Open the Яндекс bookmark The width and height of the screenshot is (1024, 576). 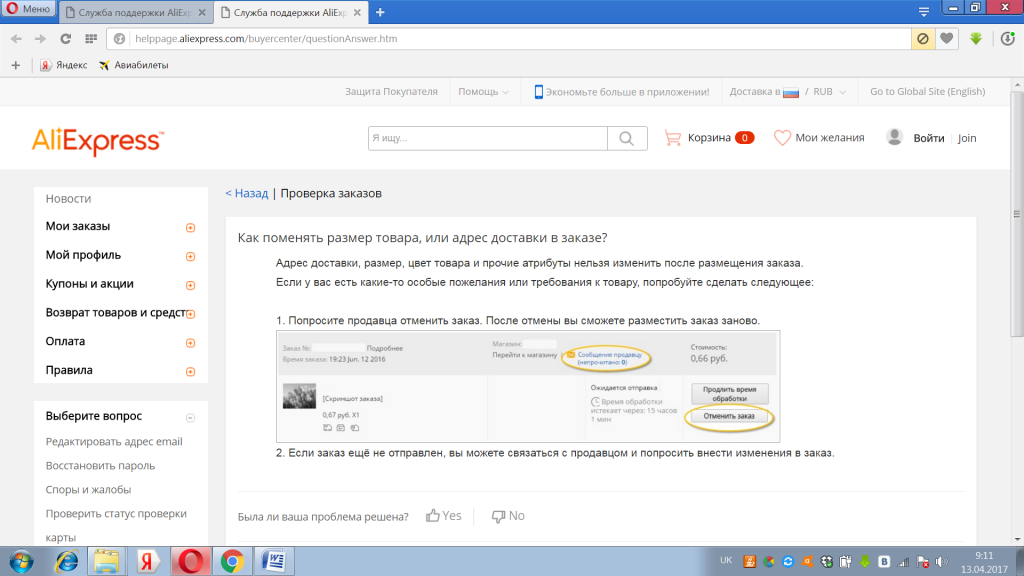[x=63, y=65]
